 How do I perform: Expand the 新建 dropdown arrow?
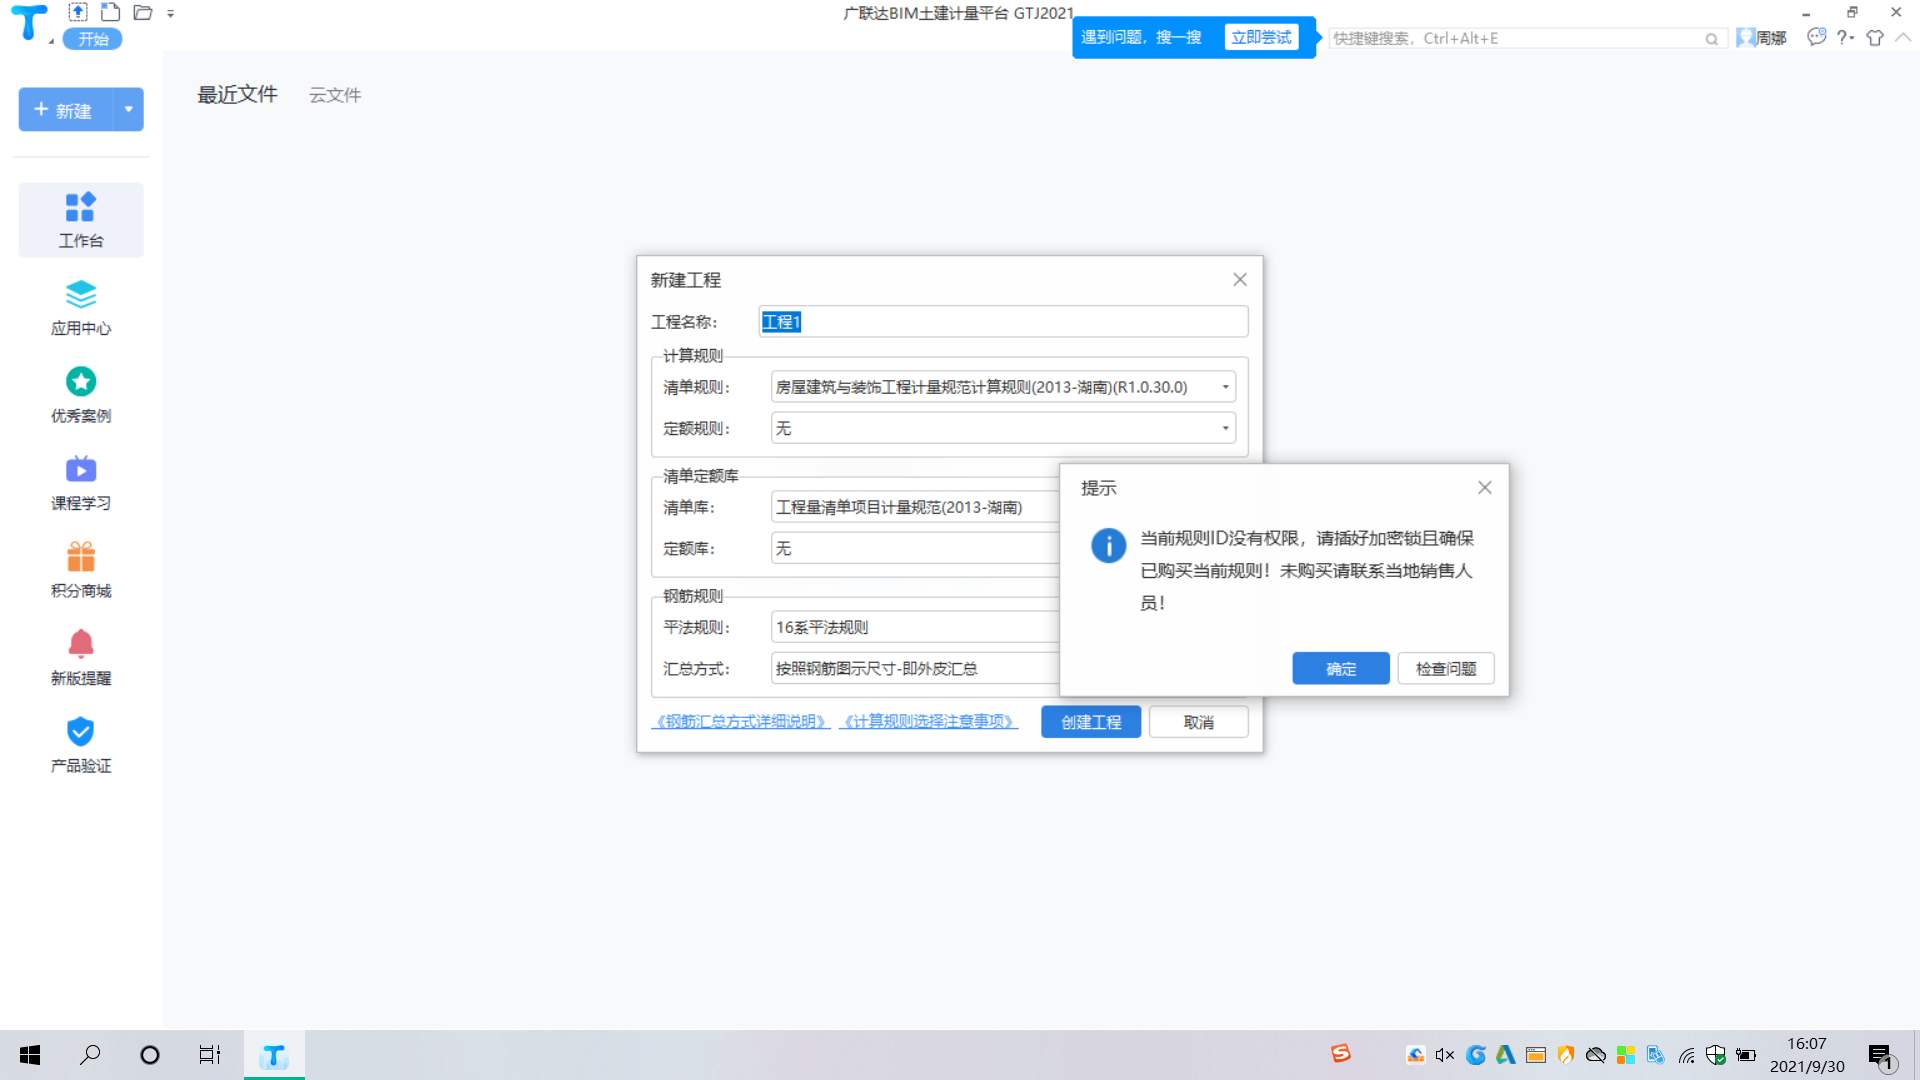(128, 110)
